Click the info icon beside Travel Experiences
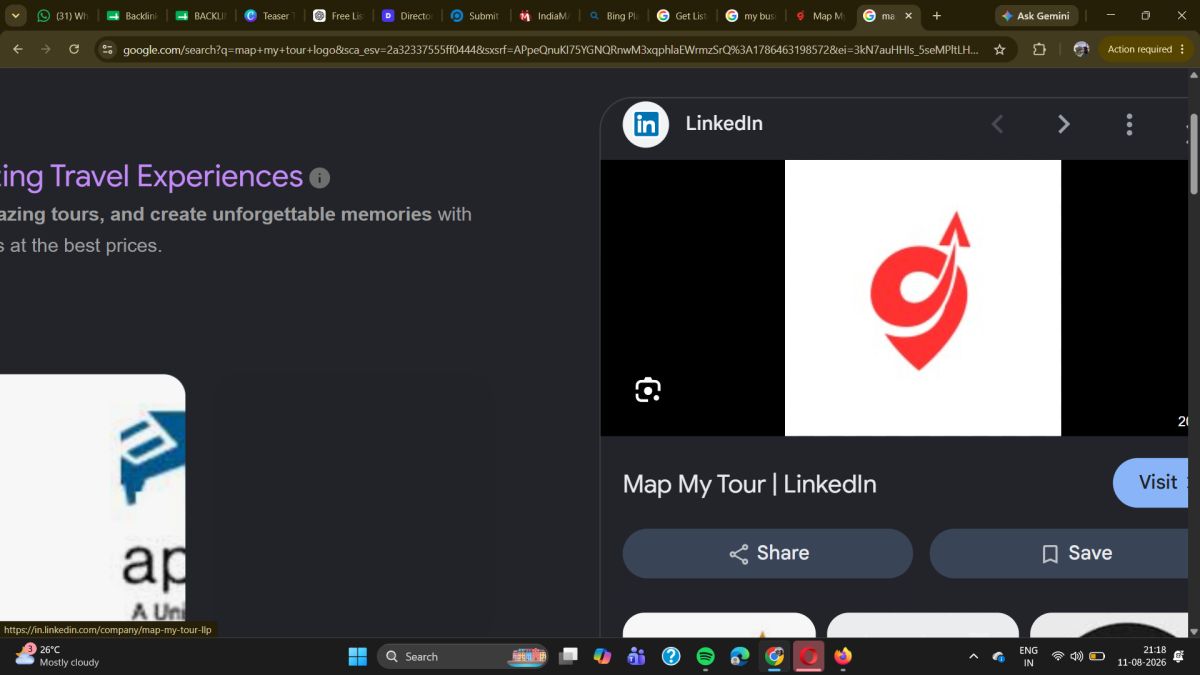 pos(320,178)
